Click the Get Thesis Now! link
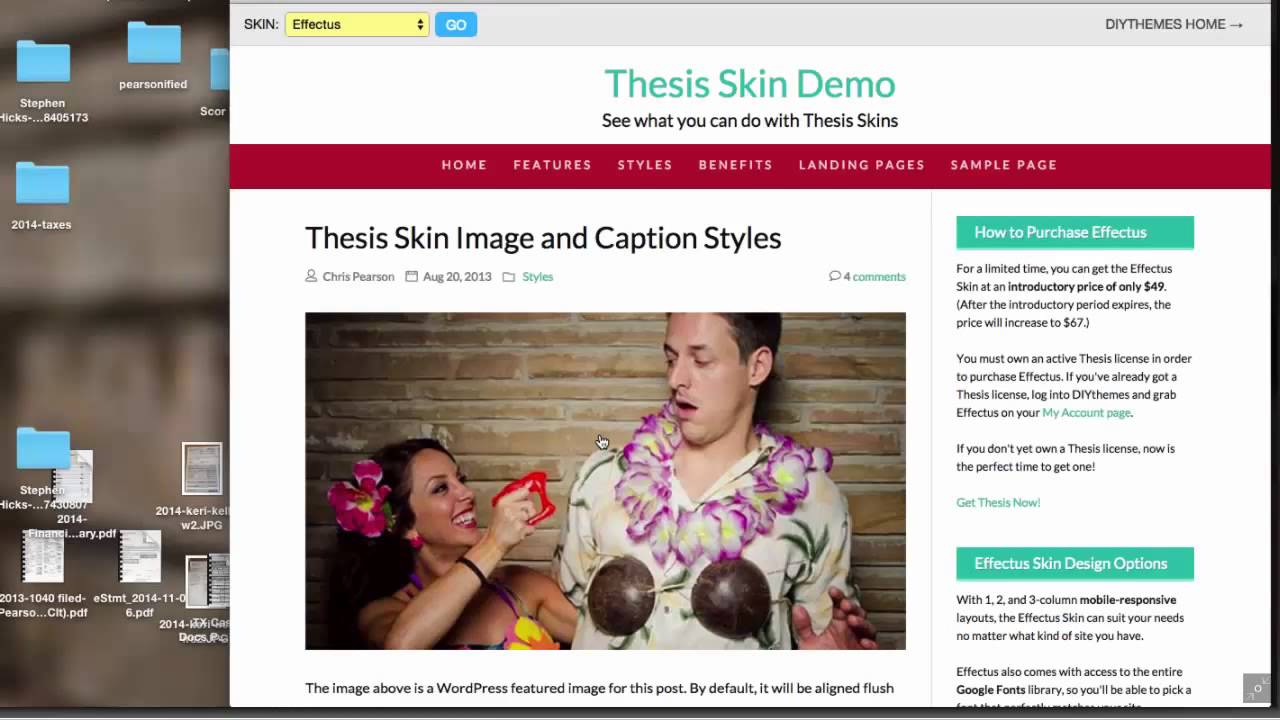1280x720 pixels. coord(998,503)
